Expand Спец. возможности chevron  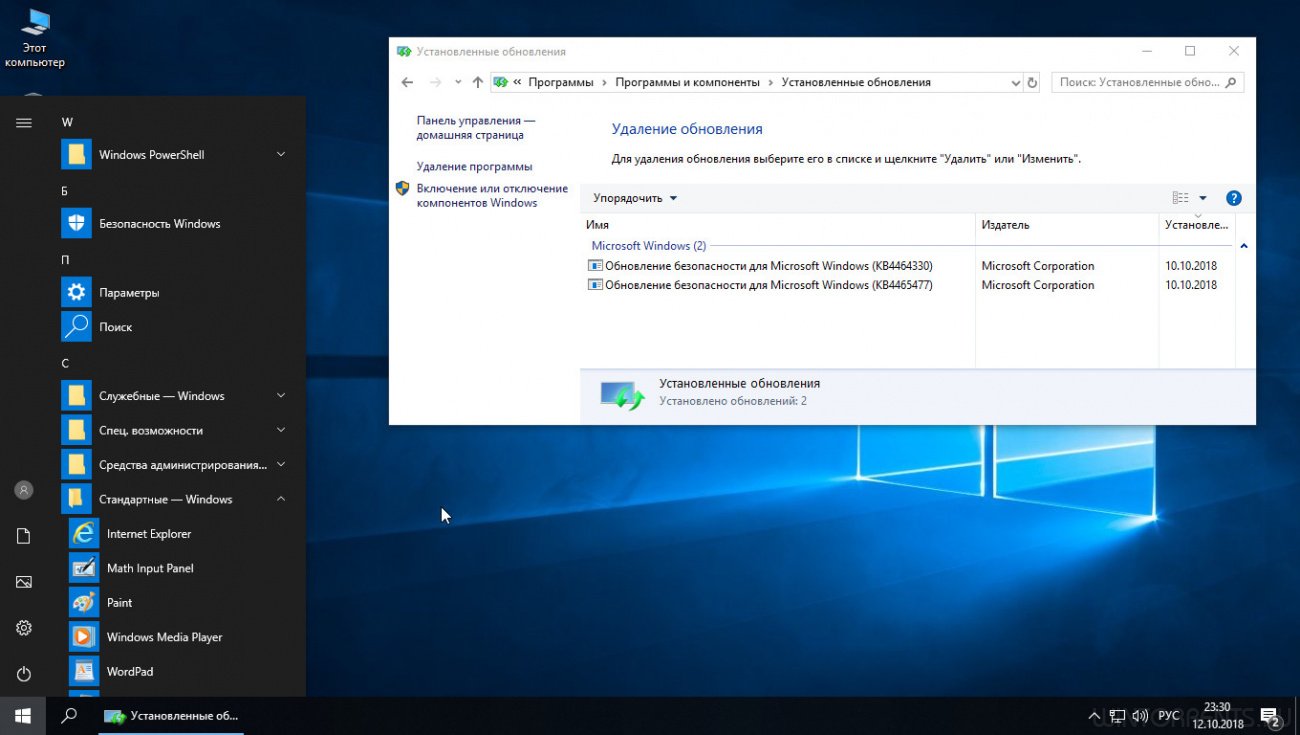[x=281, y=430]
